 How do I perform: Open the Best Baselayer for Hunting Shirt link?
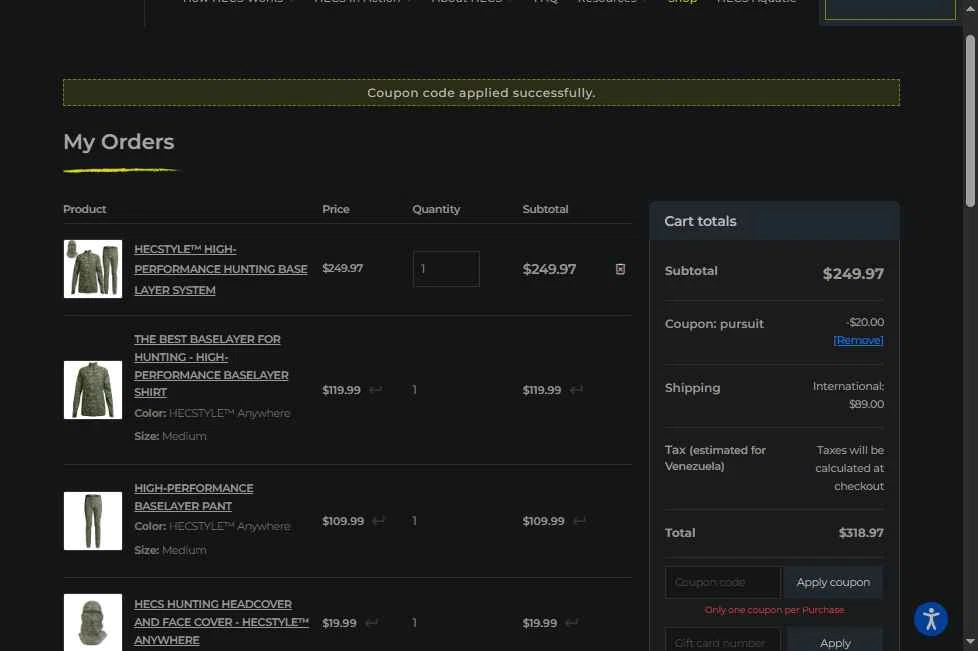(x=211, y=365)
